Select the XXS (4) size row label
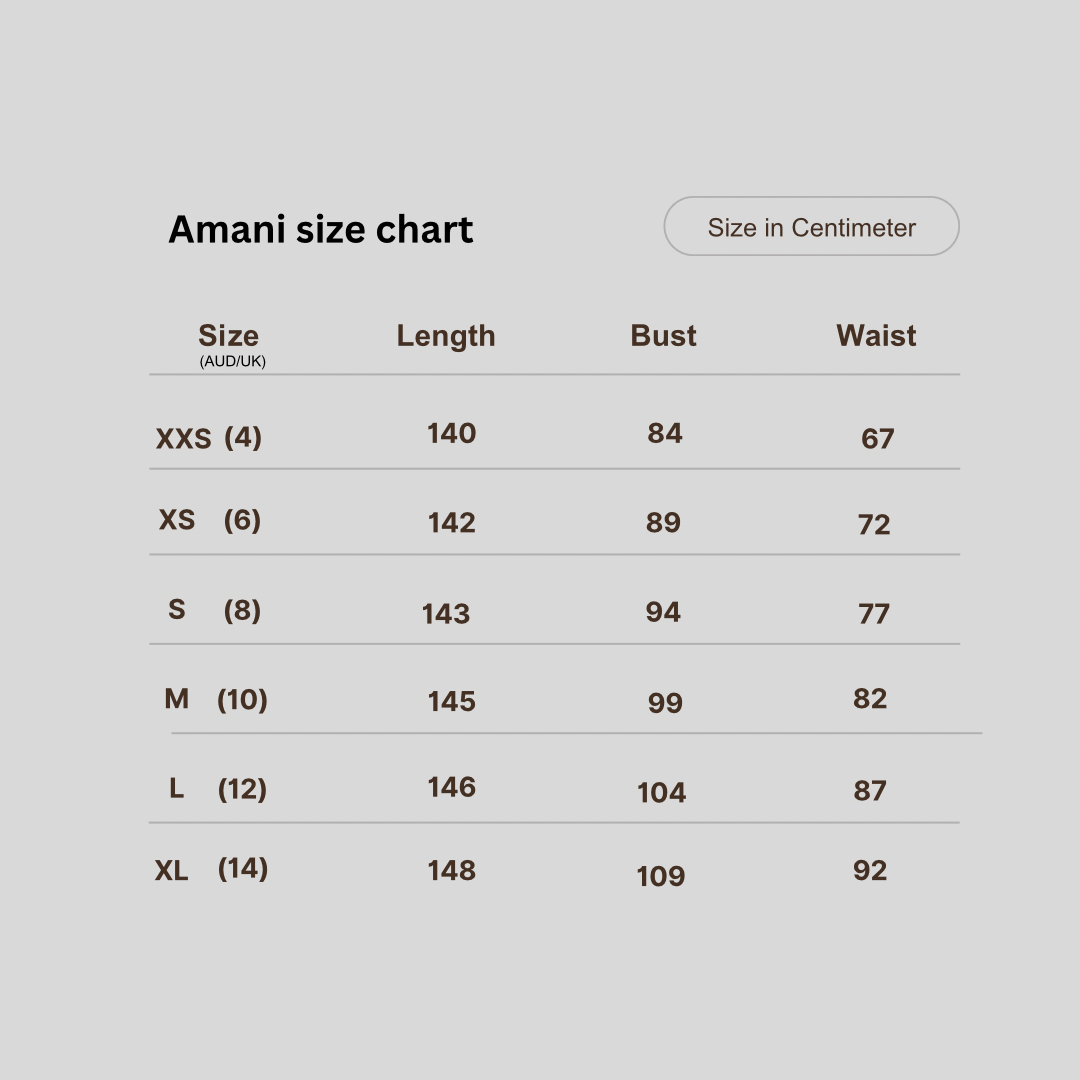 [x=208, y=438]
